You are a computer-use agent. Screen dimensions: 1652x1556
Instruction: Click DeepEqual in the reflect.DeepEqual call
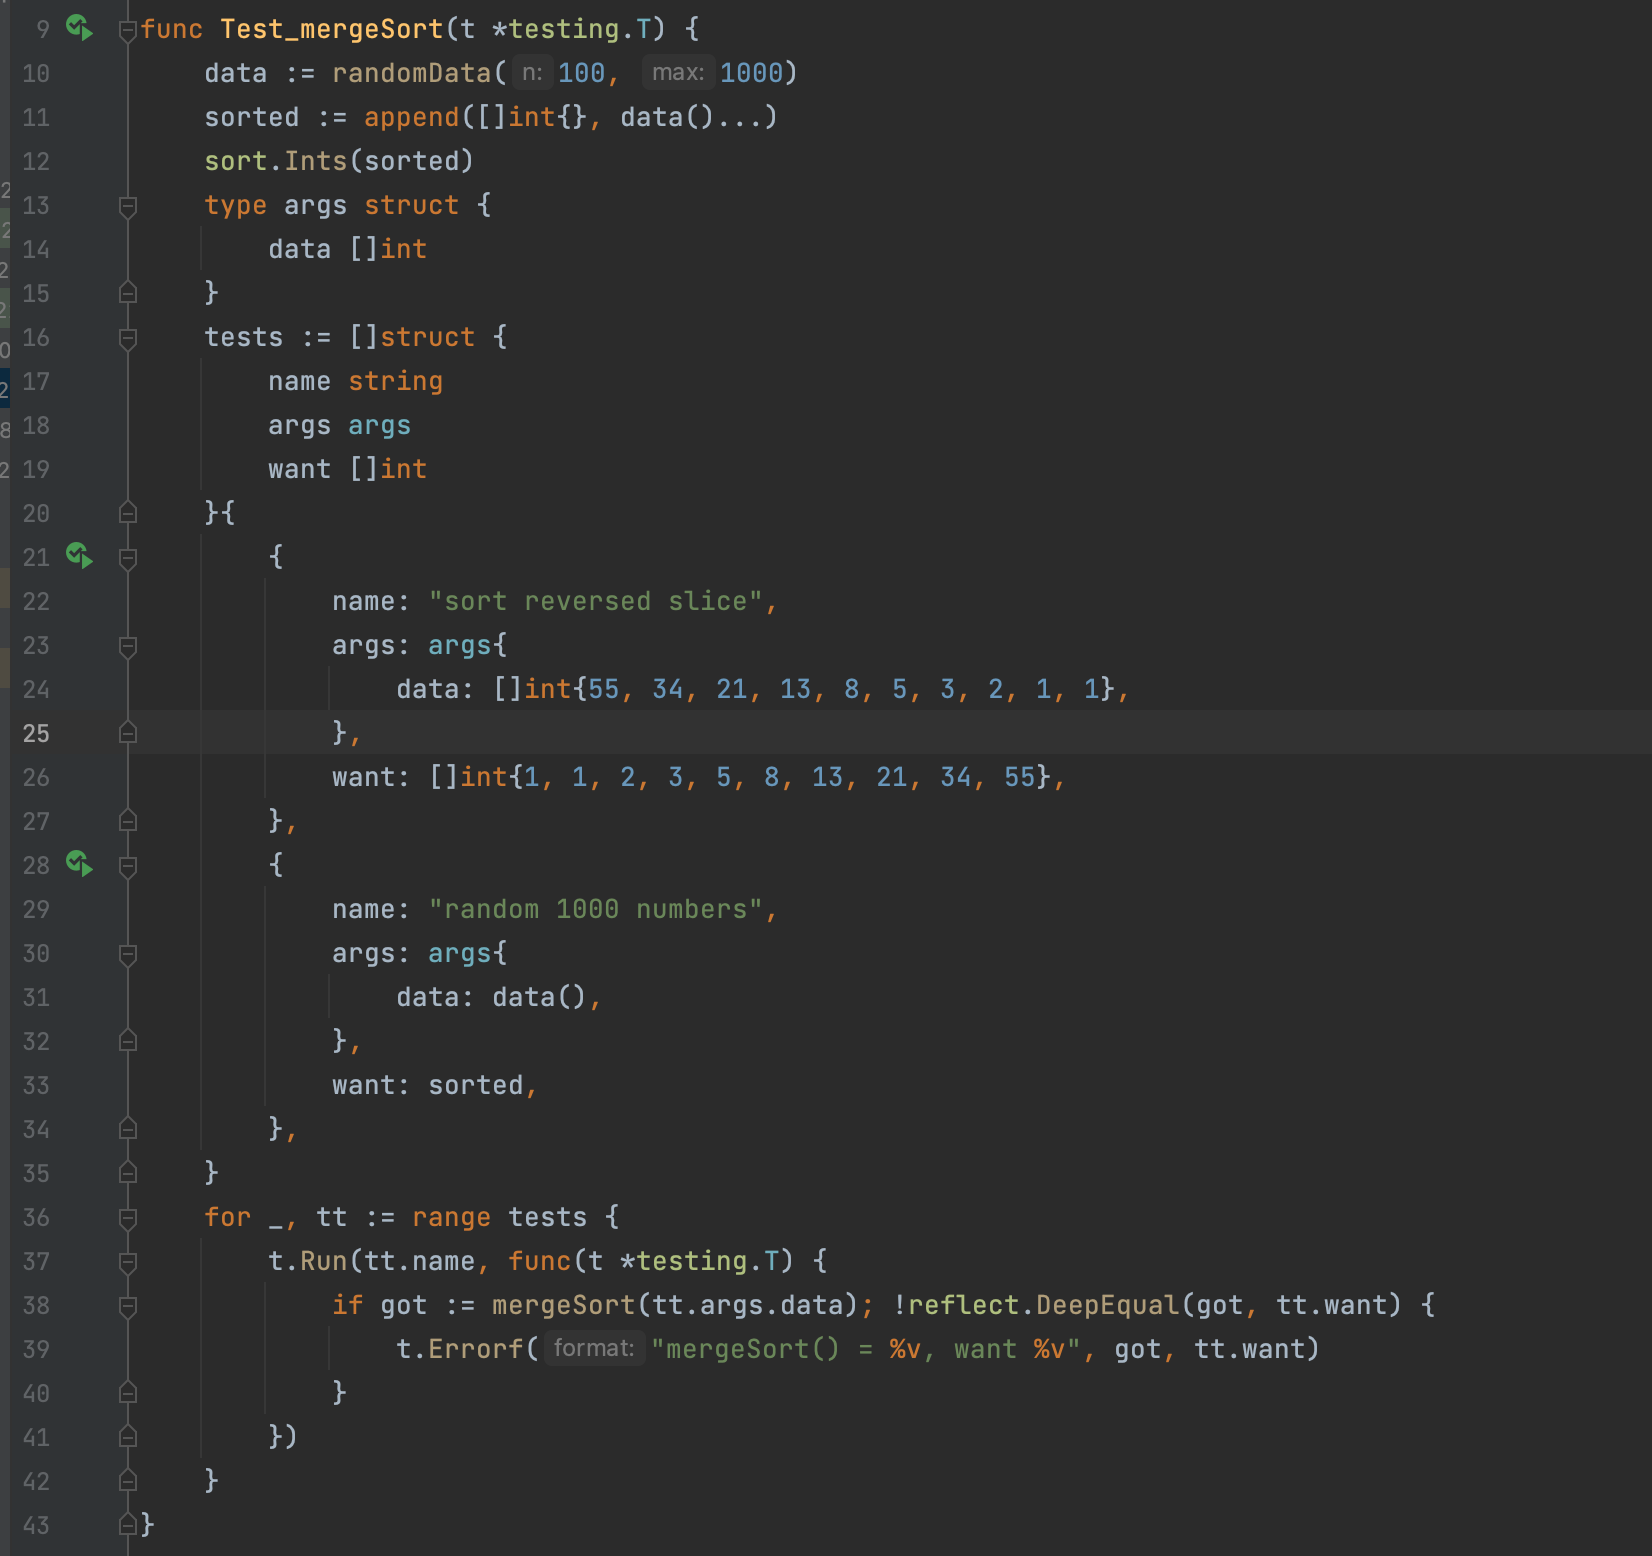pyautogui.click(x=1107, y=1305)
